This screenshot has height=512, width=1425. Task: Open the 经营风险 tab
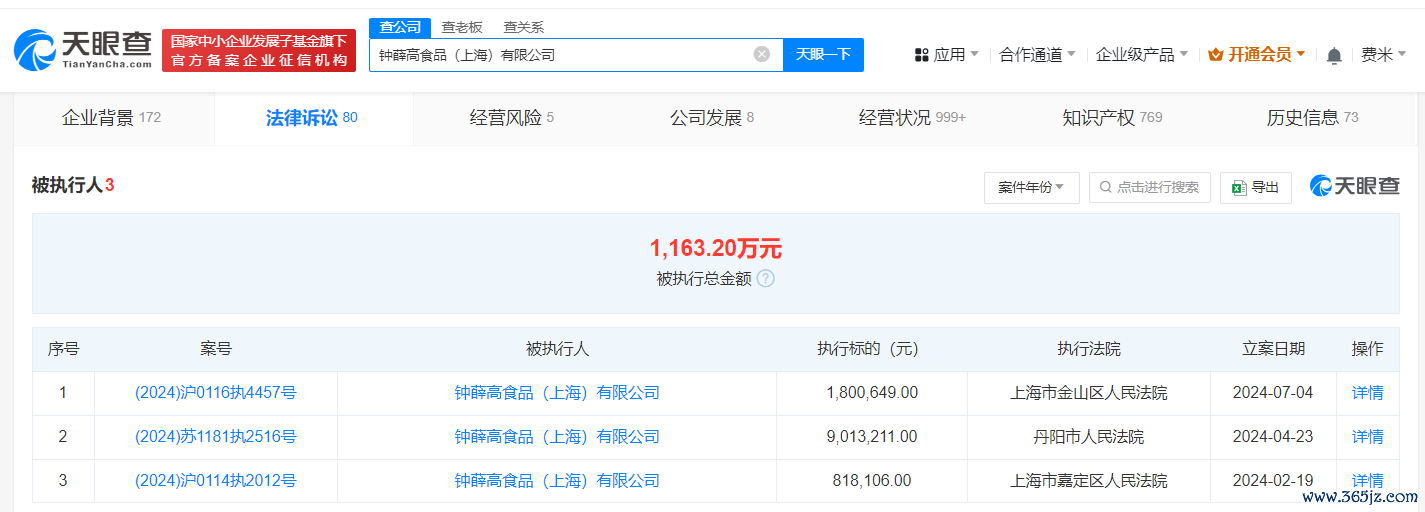coord(512,118)
